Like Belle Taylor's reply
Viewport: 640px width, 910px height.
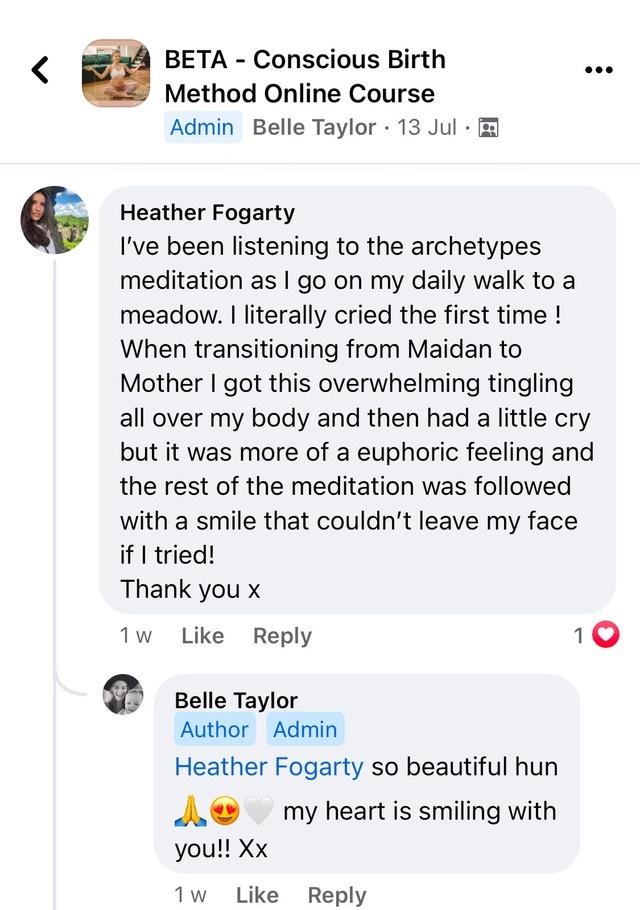click(x=257, y=895)
